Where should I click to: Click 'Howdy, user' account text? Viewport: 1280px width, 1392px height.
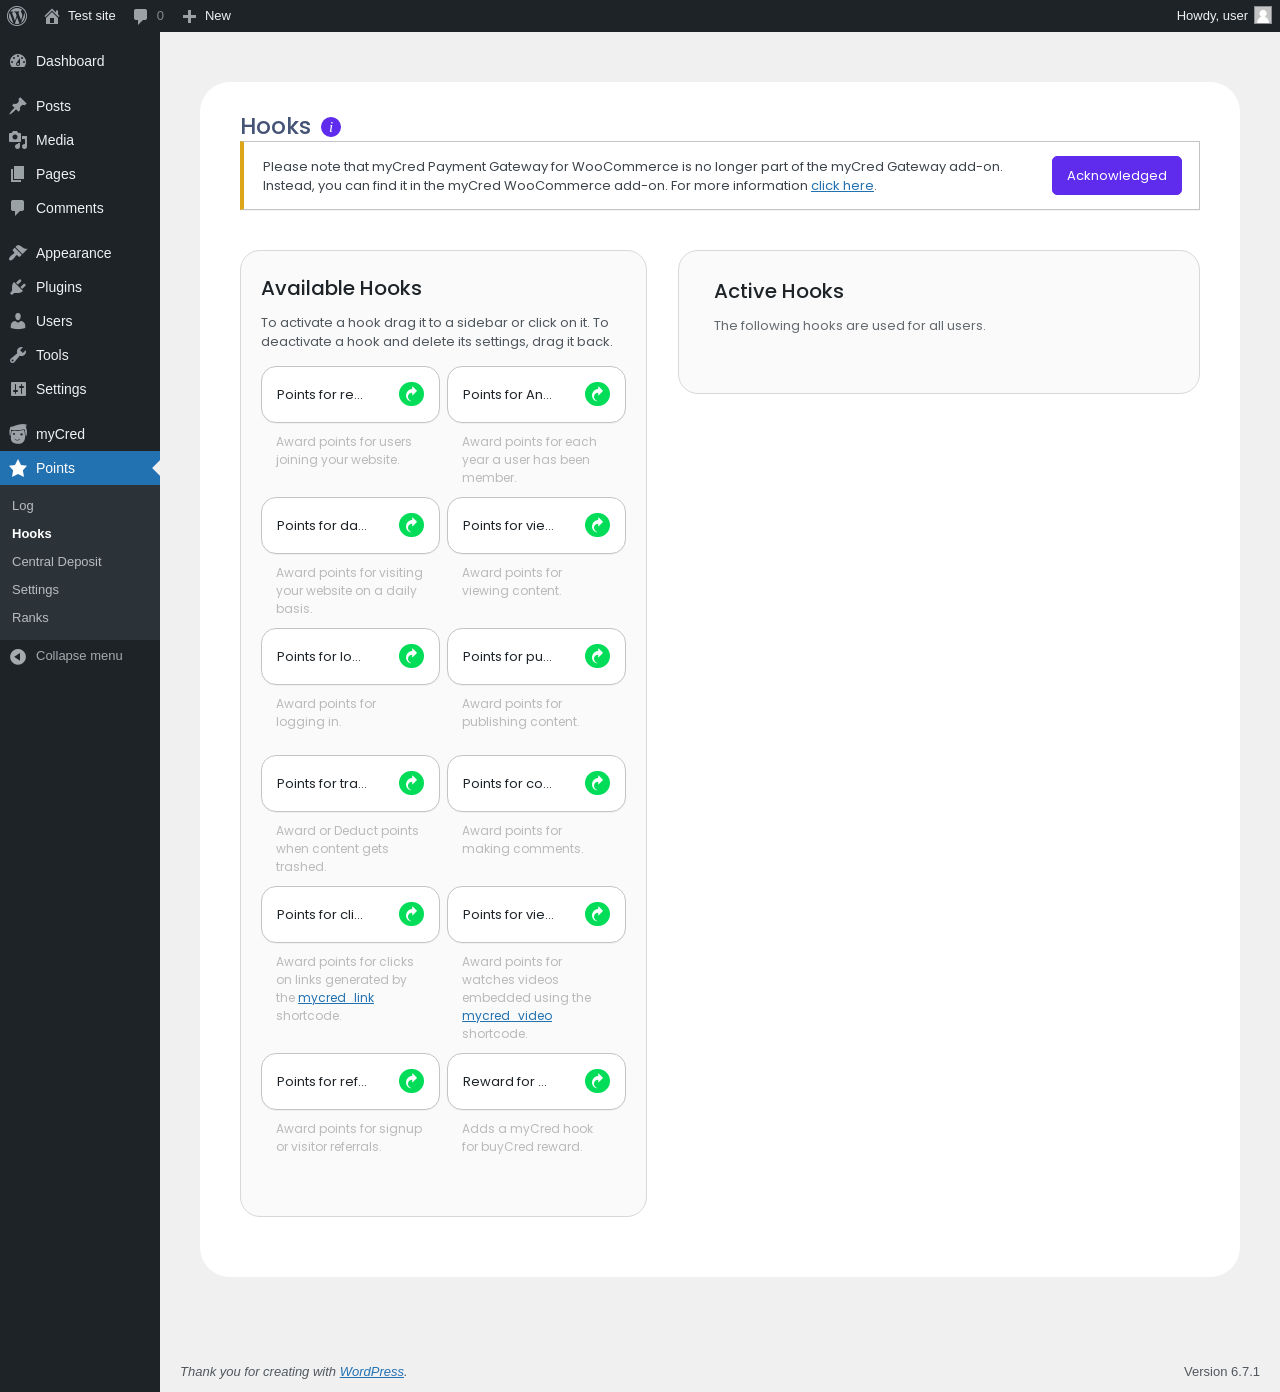(x=1212, y=16)
